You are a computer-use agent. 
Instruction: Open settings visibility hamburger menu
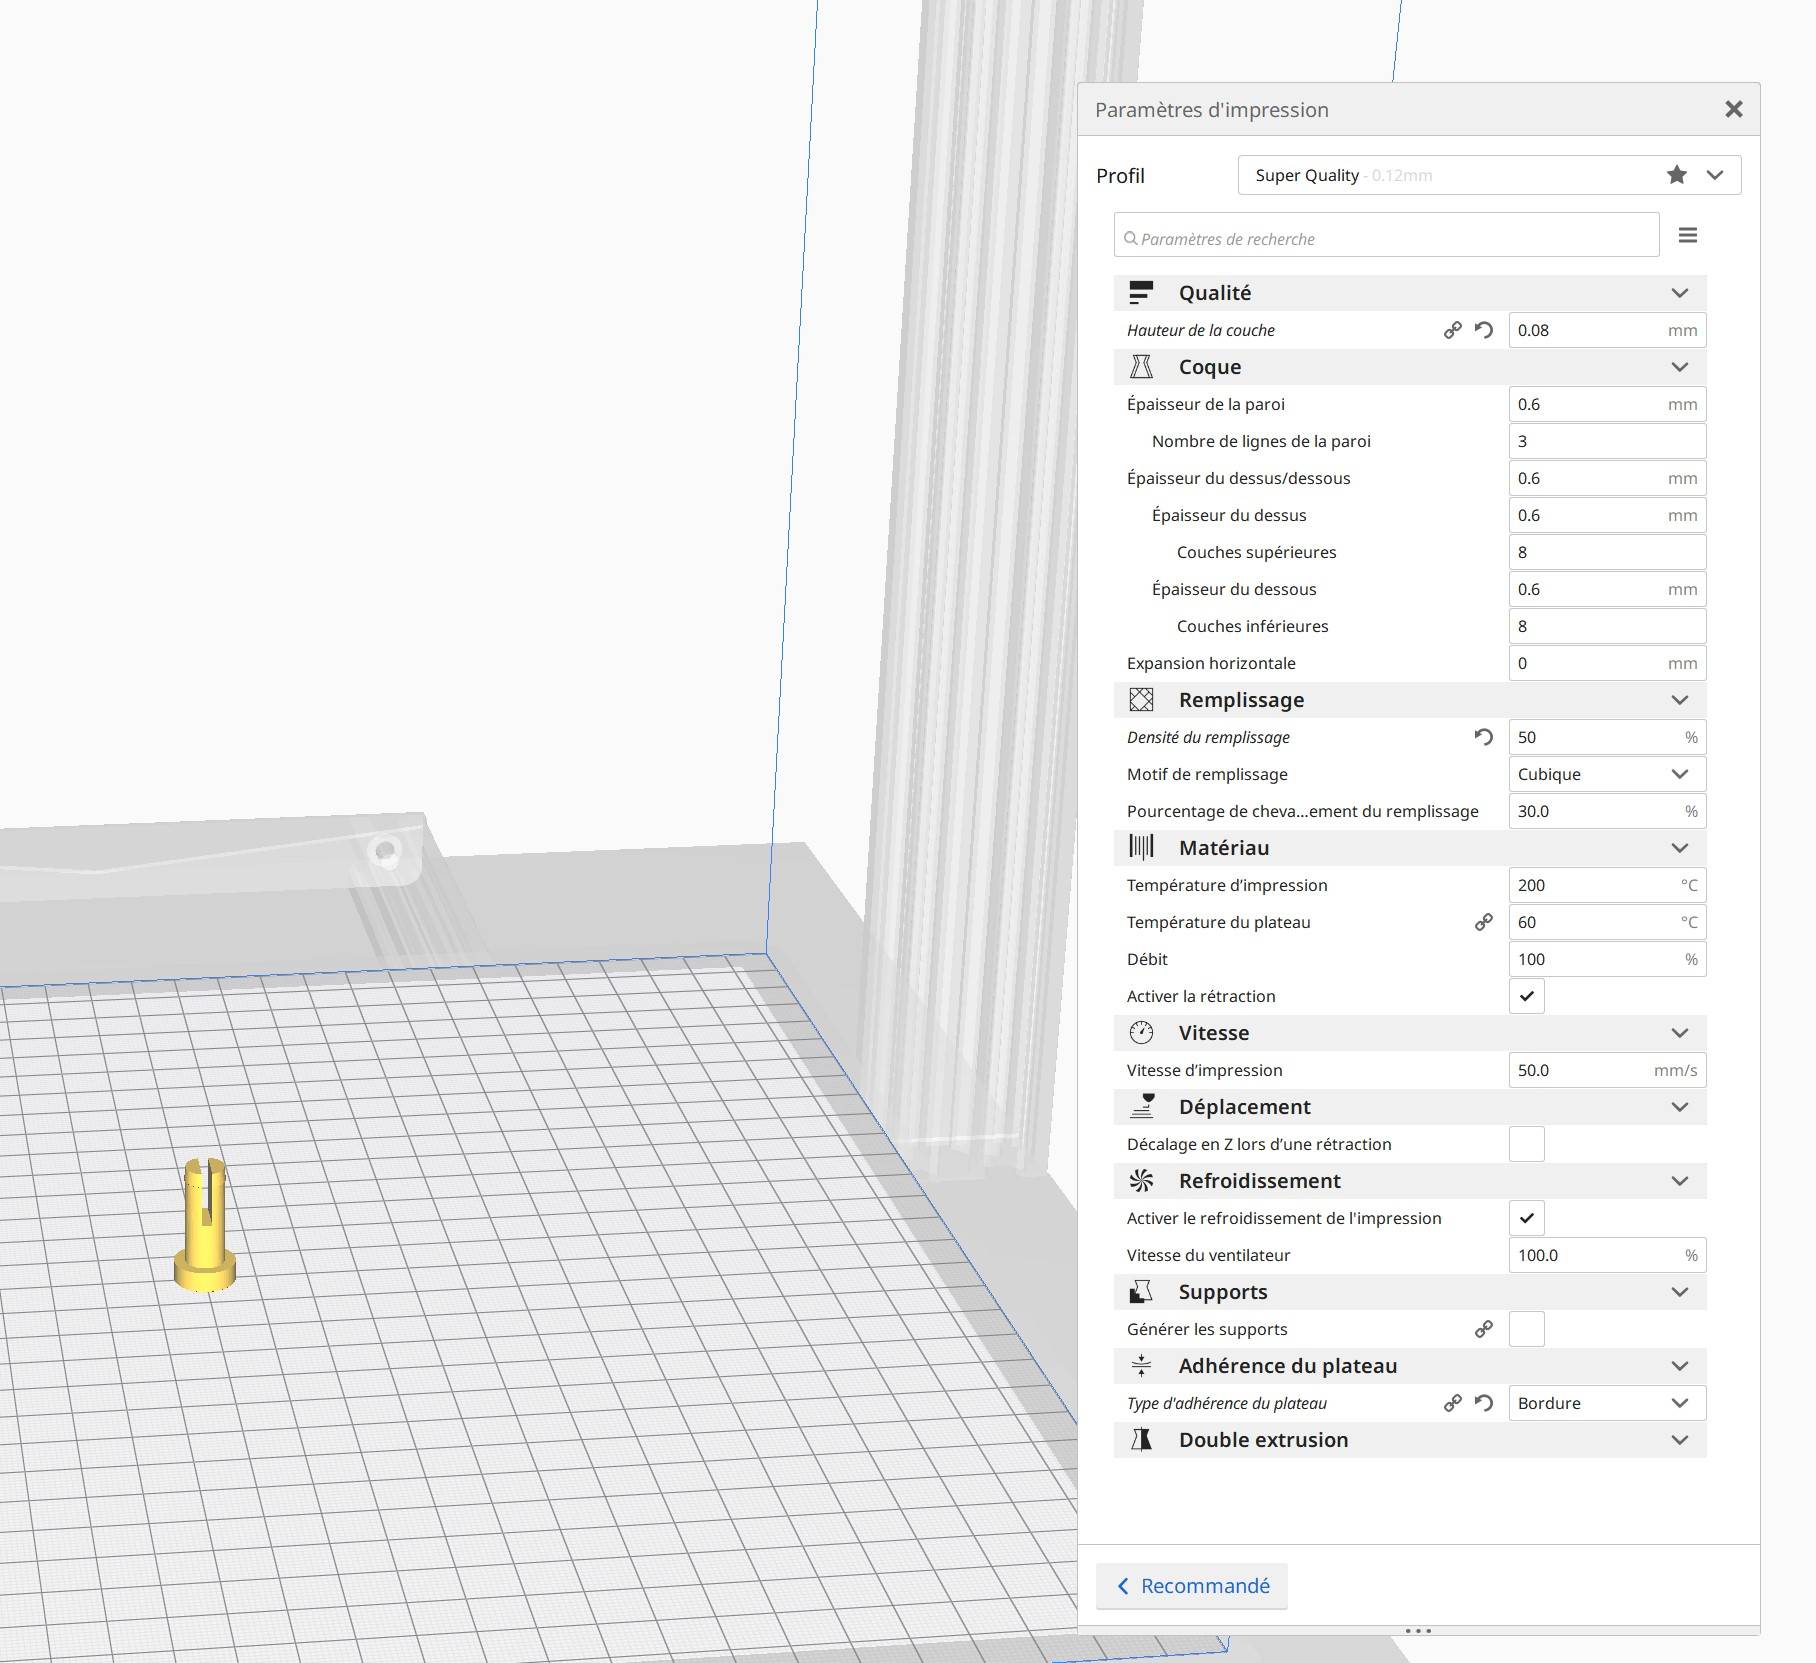[1688, 235]
